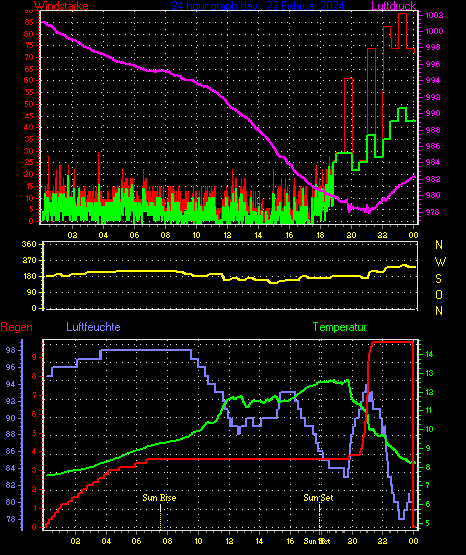Click 94 on the Luftfeuchte axis
This screenshot has height=555, width=466.
tap(11, 384)
